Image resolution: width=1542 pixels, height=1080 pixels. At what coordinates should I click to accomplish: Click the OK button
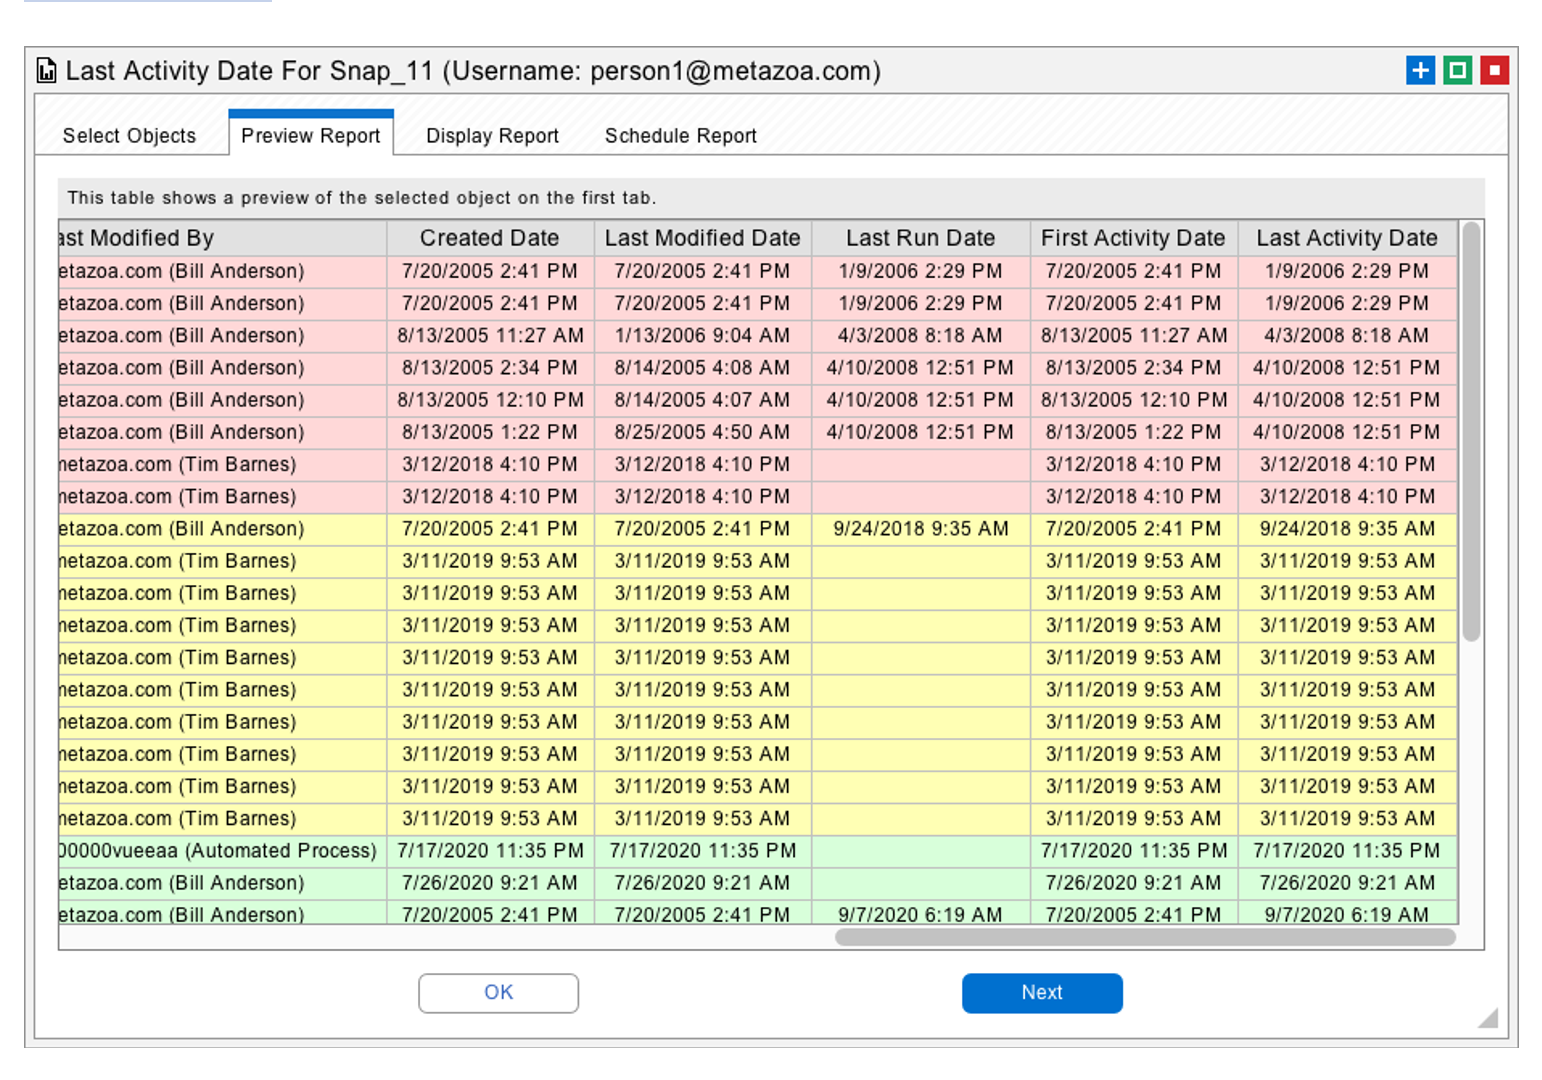pos(498,993)
